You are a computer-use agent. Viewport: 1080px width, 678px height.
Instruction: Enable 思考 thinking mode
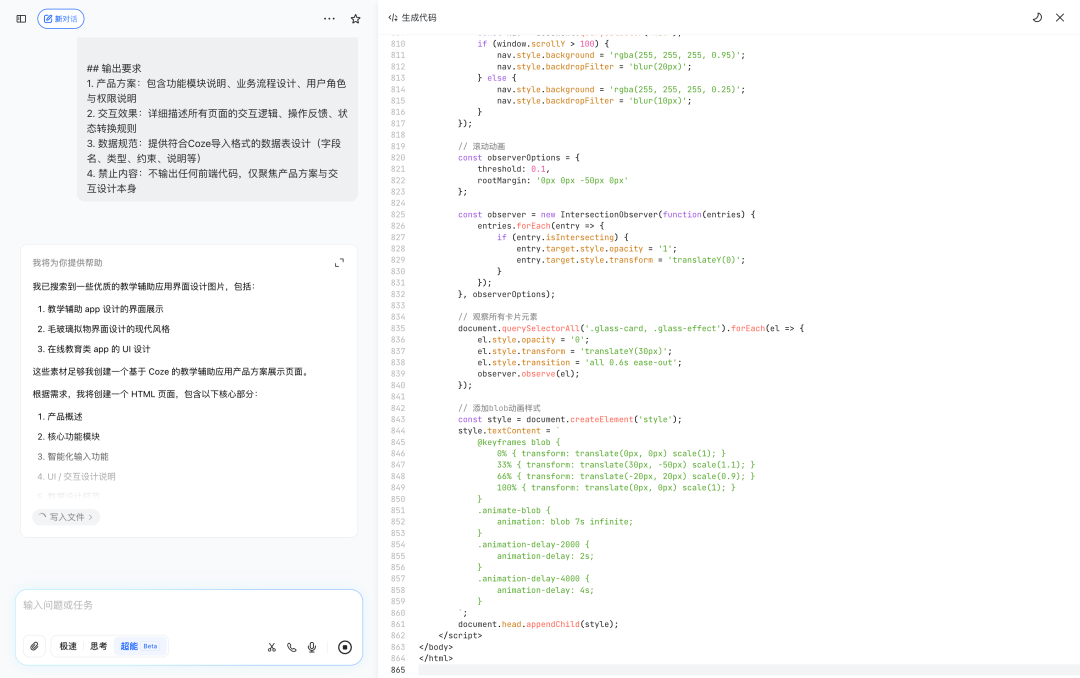pos(97,646)
